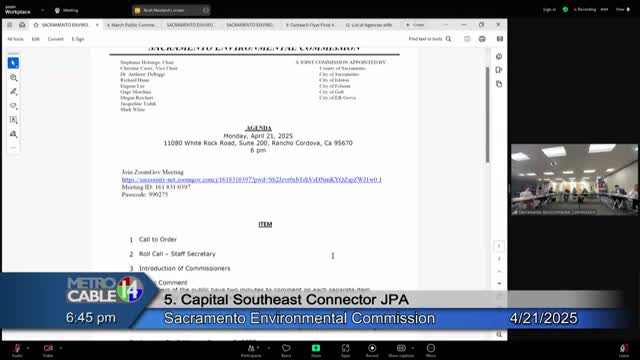Open the More options icon in Zoom

431,350
